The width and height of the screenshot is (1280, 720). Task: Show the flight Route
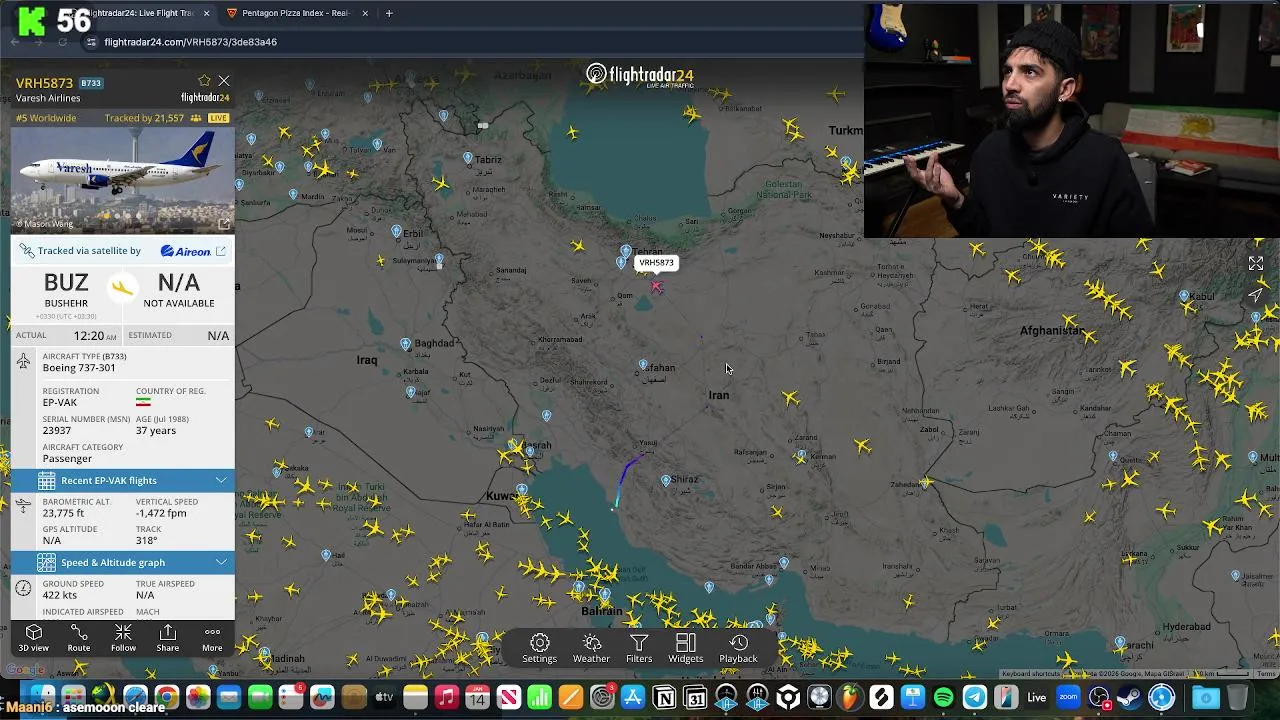(x=78, y=638)
